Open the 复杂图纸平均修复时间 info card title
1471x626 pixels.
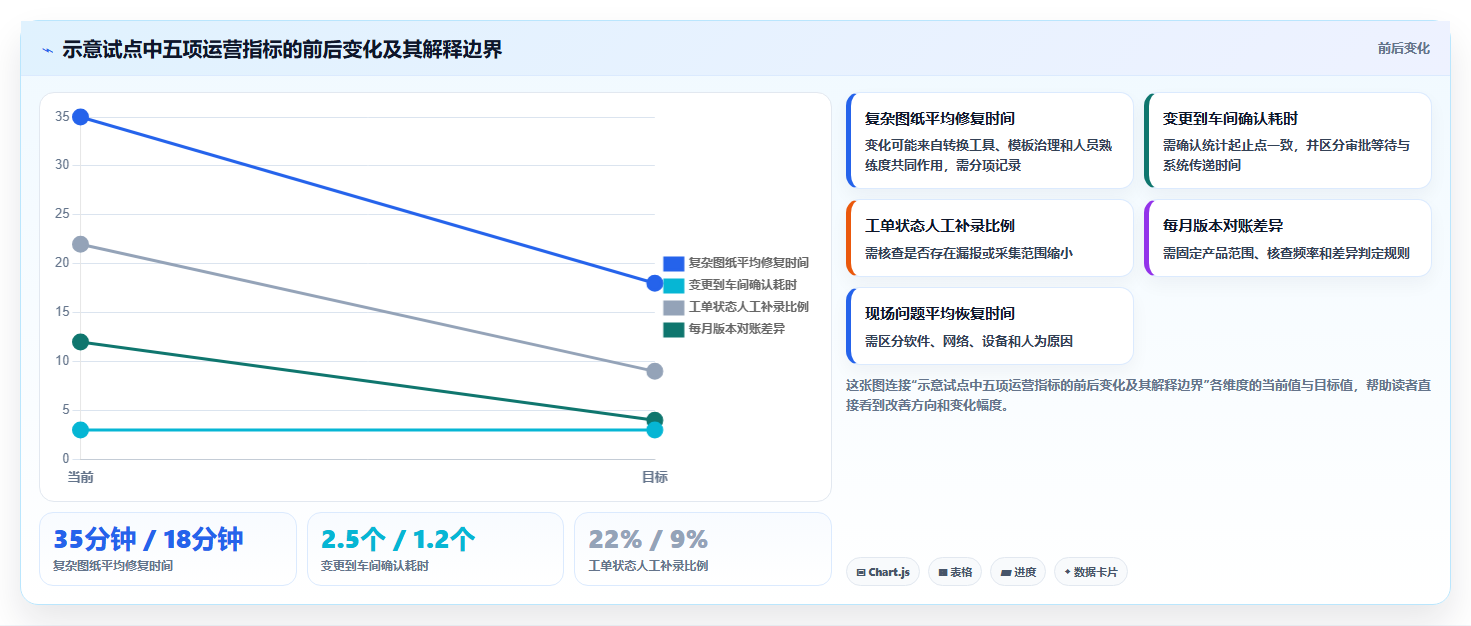[940, 118]
